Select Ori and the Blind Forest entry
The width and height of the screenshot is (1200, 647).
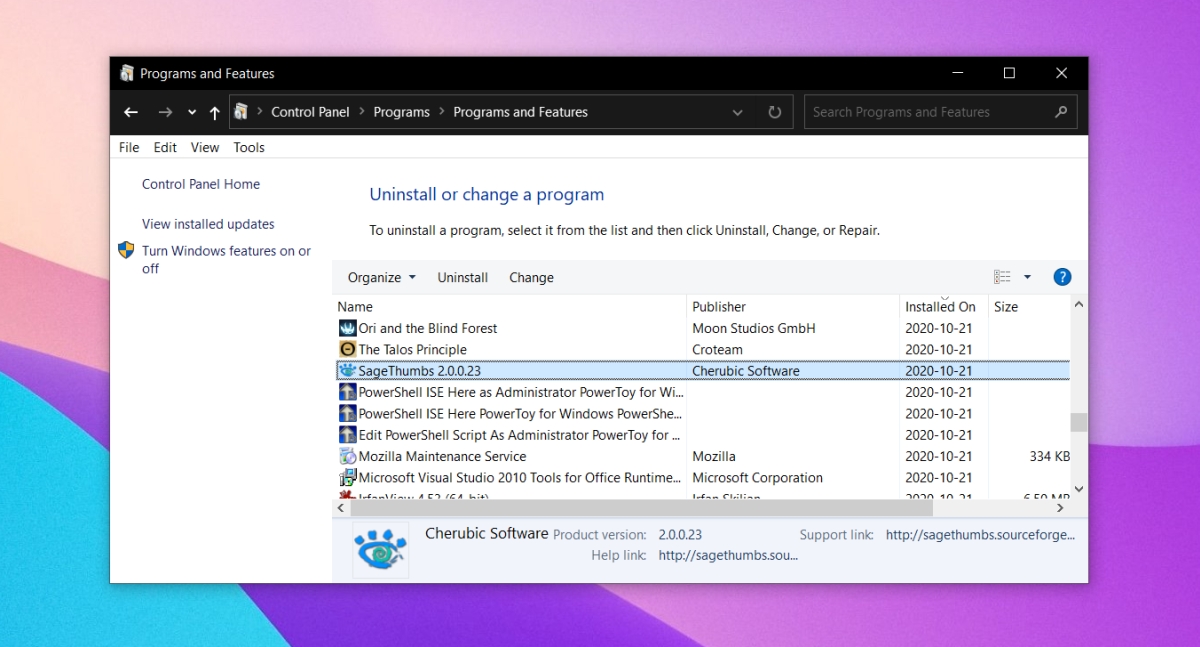(x=701, y=328)
